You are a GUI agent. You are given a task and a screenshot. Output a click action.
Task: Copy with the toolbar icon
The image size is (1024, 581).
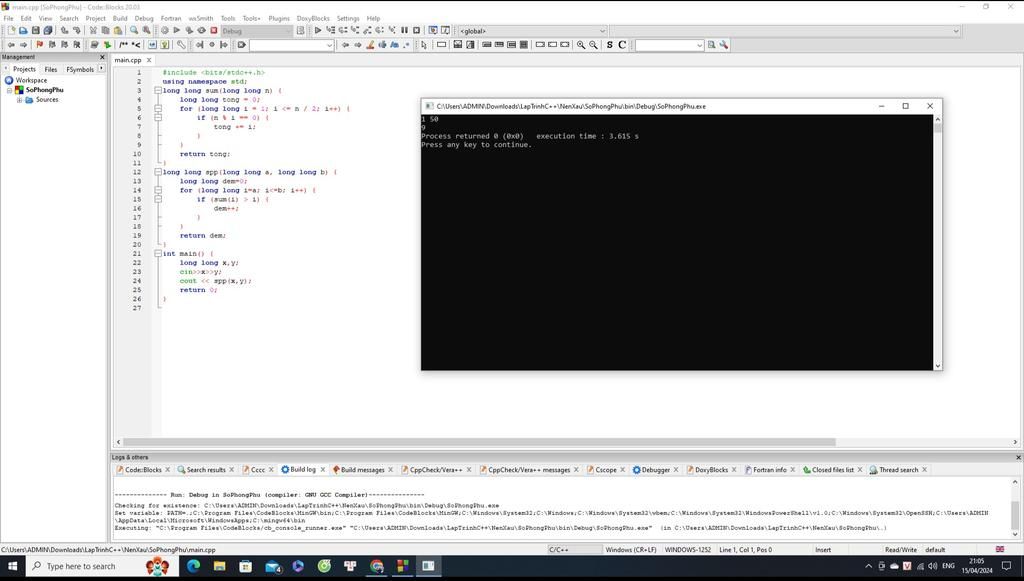105,30
